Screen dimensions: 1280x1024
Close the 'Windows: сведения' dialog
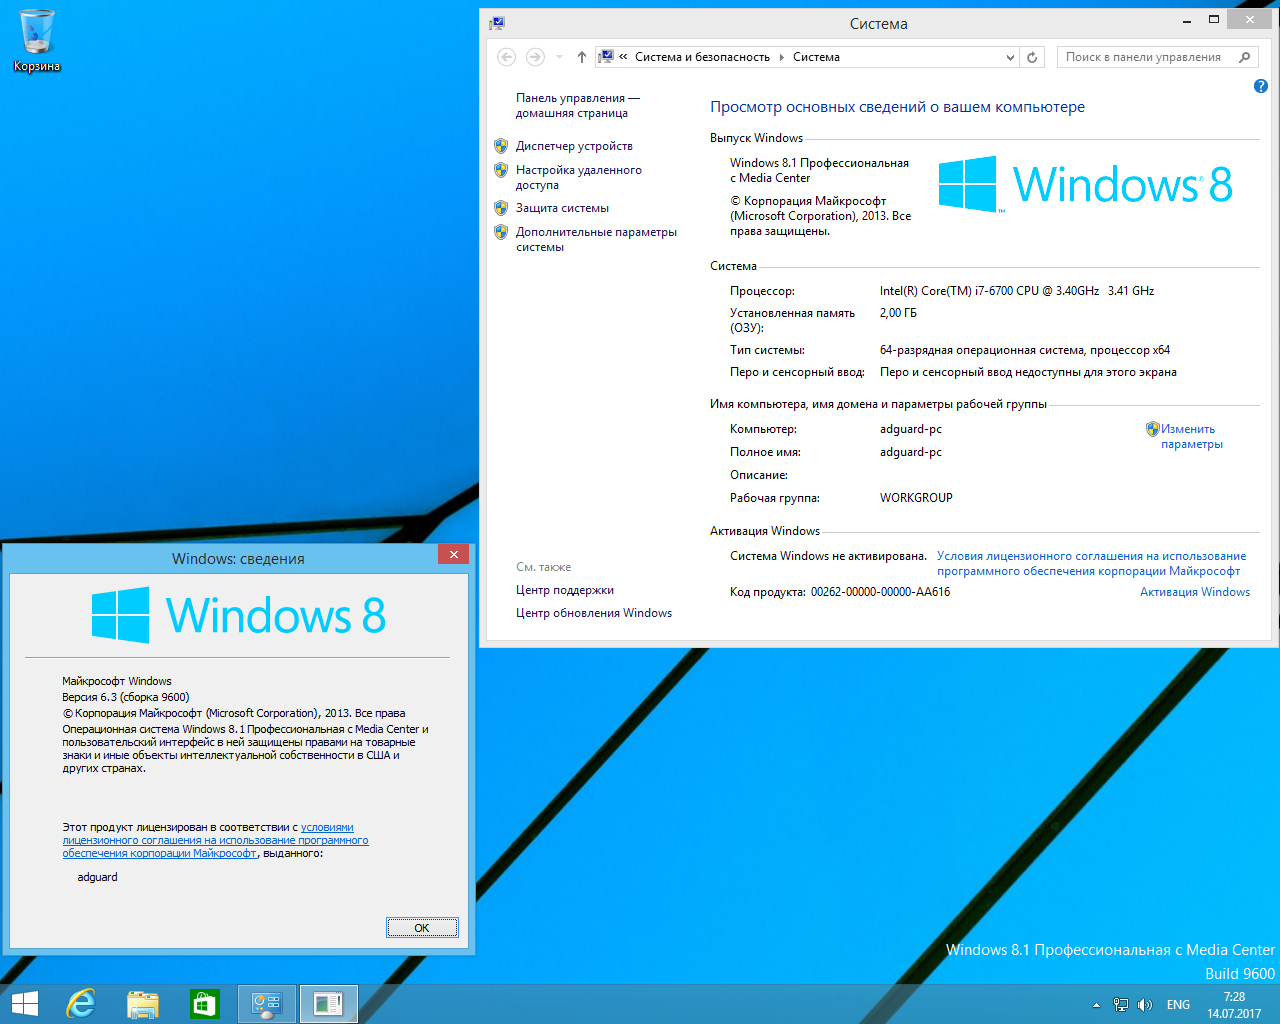coord(454,555)
